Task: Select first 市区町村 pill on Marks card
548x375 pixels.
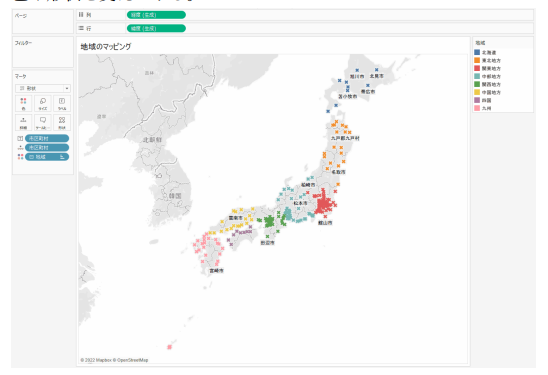Action: pyautogui.click(x=47, y=138)
